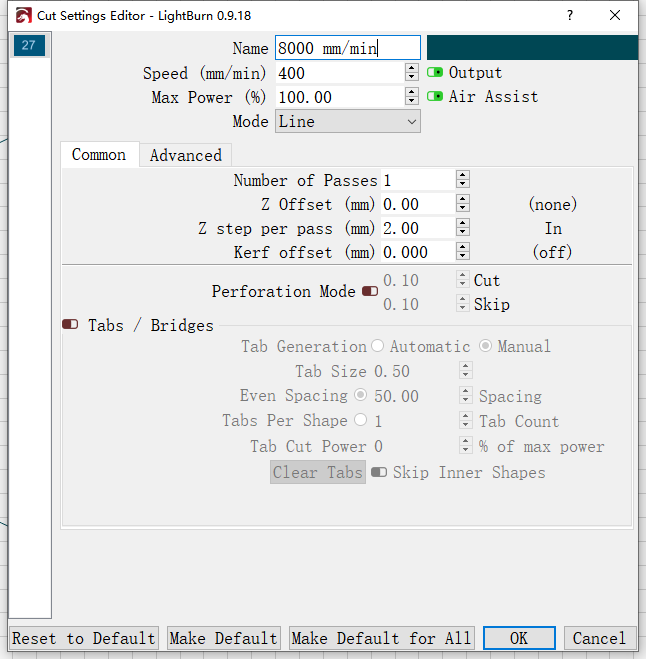Toggle the Skip Inner Shapes switch
The height and width of the screenshot is (659, 646).
379,472
